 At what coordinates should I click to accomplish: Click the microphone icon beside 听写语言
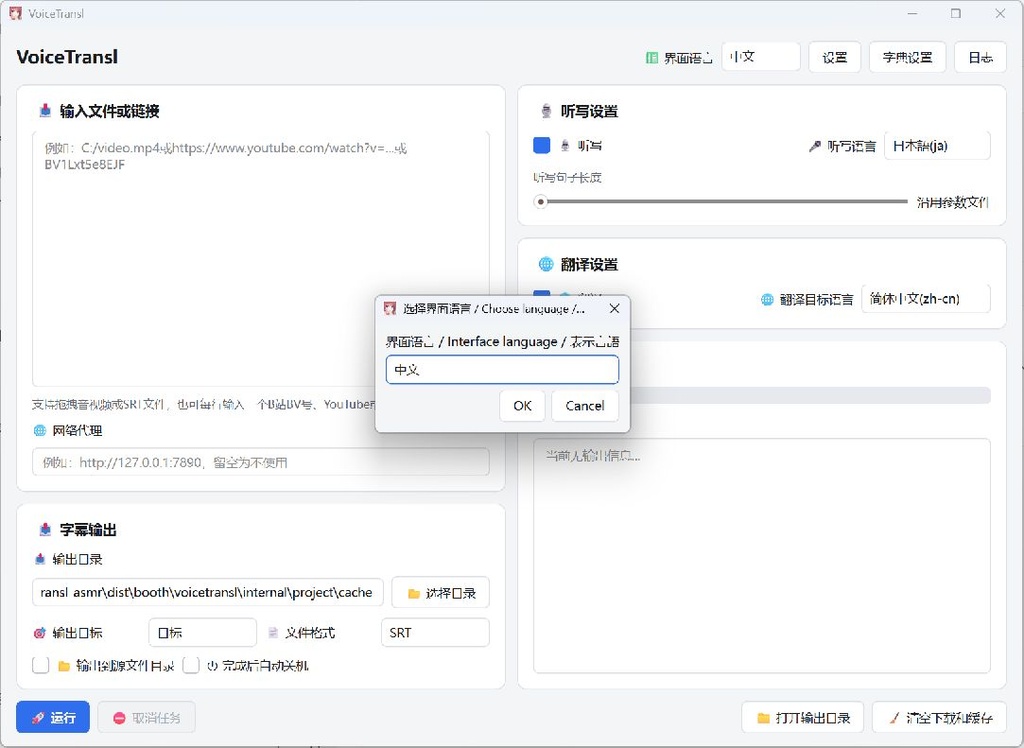click(814, 146)
